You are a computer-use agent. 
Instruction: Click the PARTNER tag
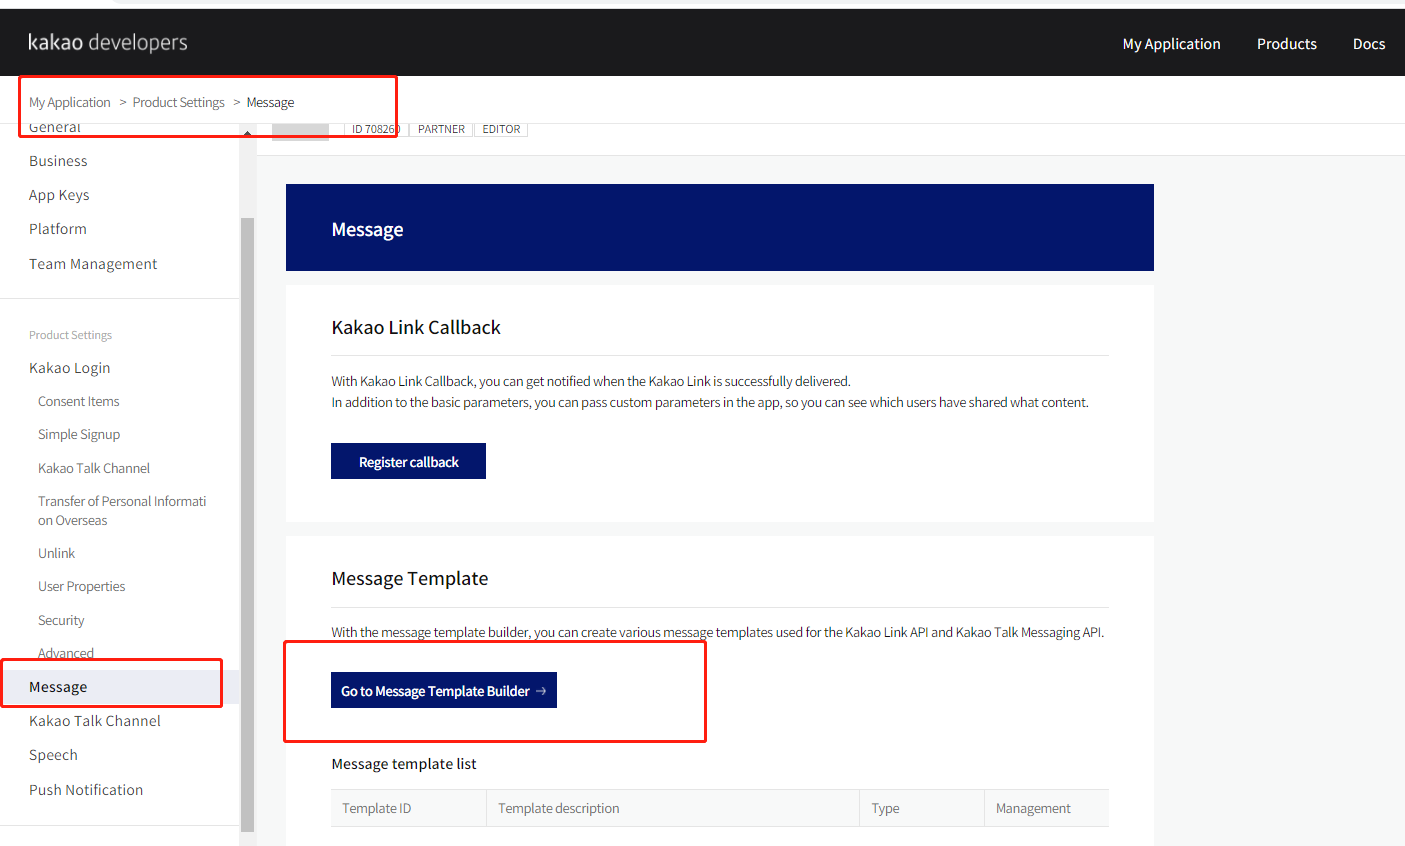(441, 129)
